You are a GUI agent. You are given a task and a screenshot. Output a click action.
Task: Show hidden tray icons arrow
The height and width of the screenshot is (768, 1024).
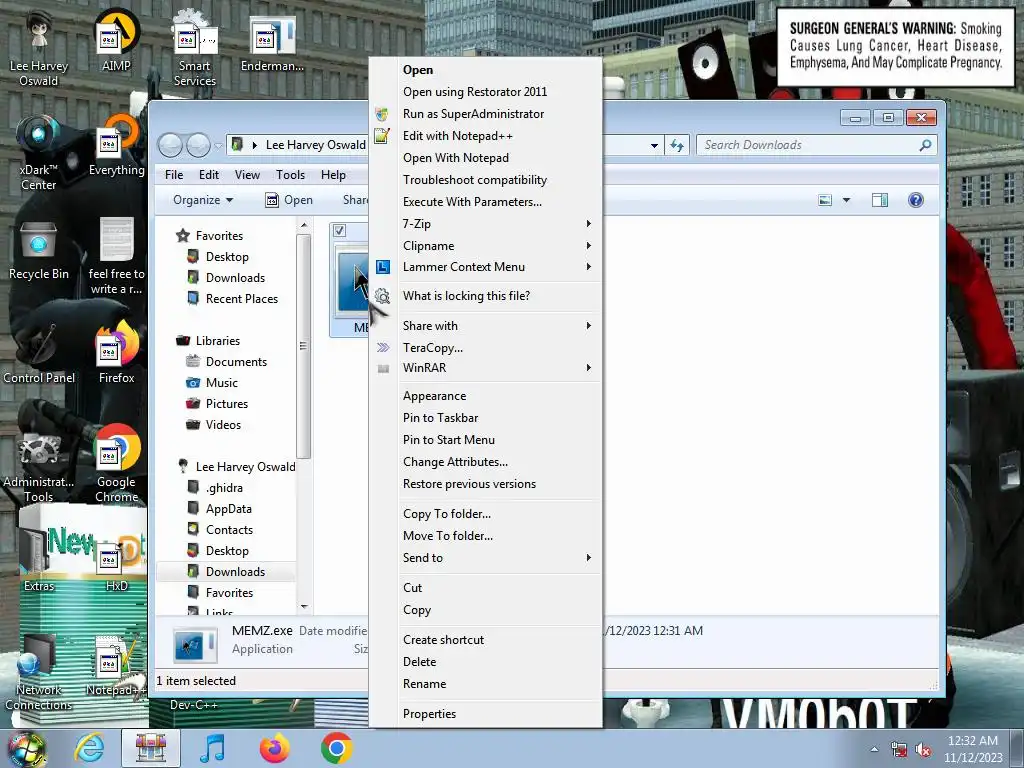click(874, 749)
